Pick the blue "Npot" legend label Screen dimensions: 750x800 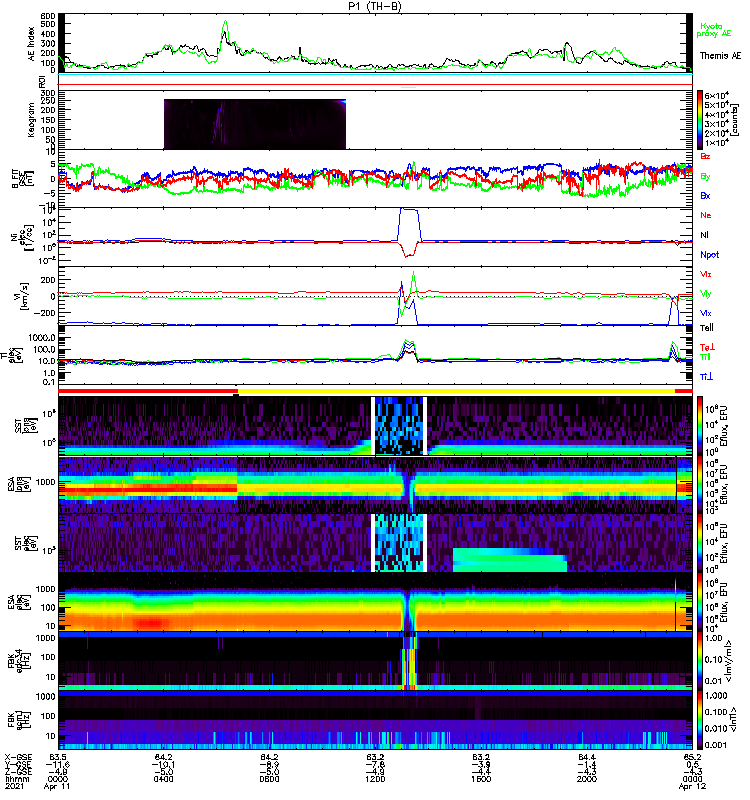710,255
